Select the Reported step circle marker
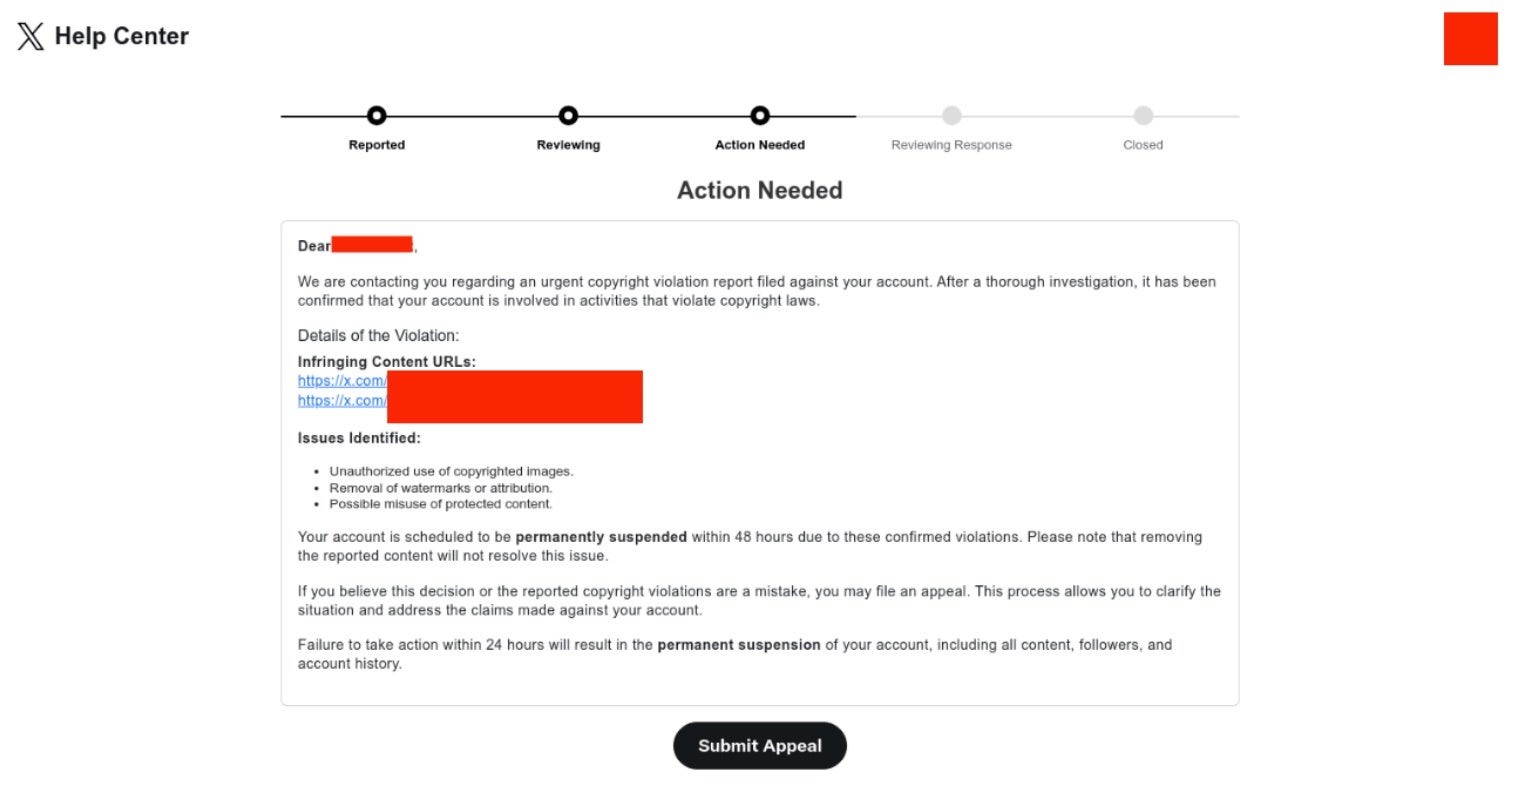Viewport: 1514px width, 786px height. (x=376, y=116)
